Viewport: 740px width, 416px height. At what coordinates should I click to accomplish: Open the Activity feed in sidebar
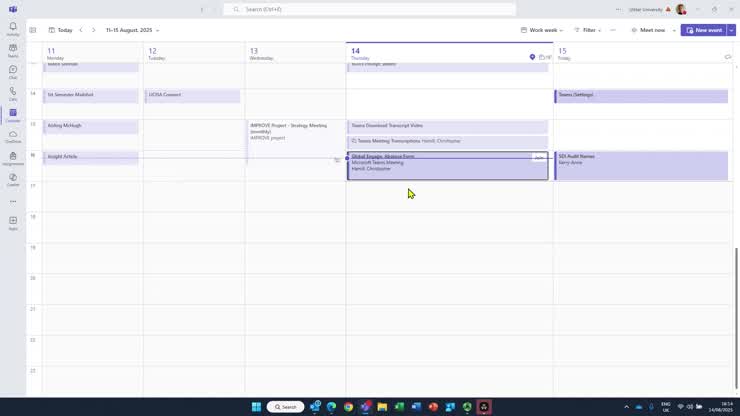[13, 28]
